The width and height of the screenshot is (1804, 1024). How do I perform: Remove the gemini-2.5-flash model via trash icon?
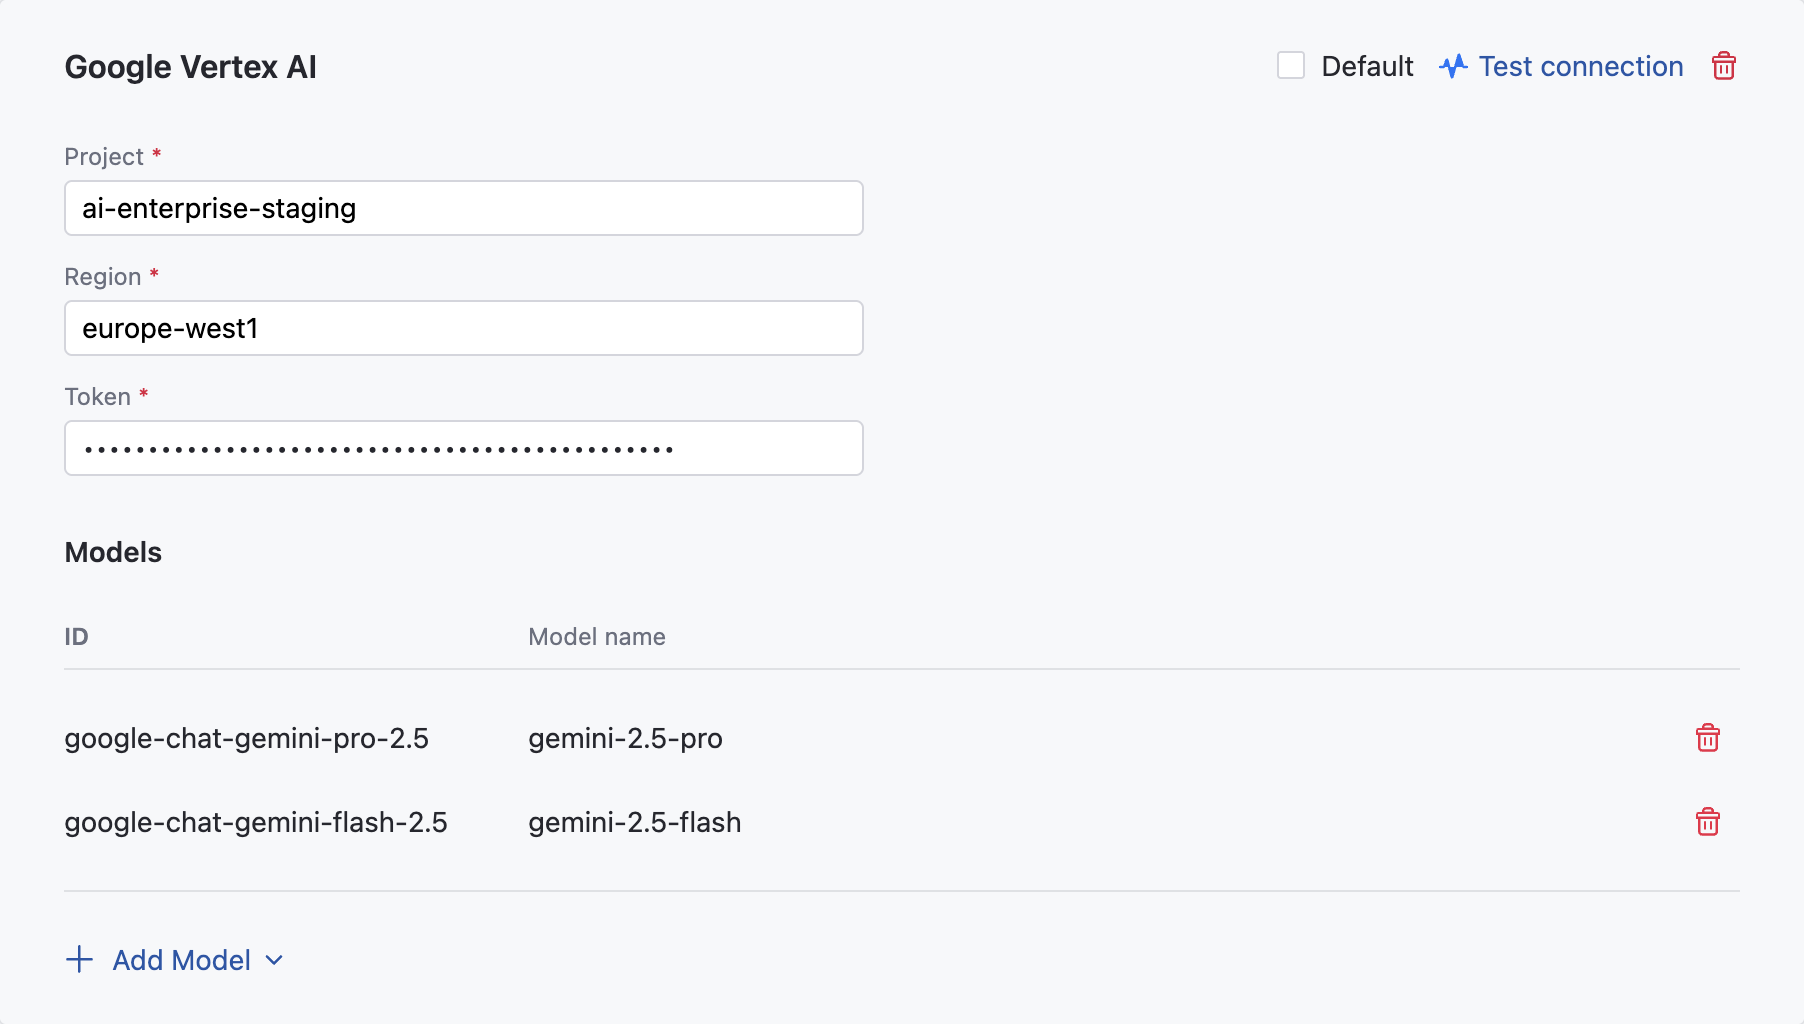pyautogui.click(x=1707, y=822)
